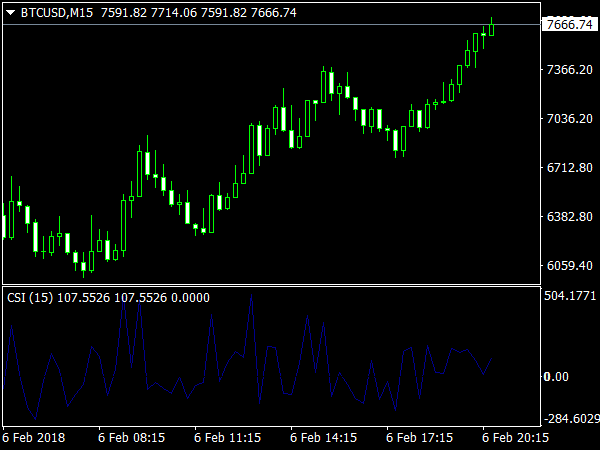Viewport: 600px width, 450px height.
Task: Click the OHLC values 7591.82 7714.06 text
Action: click(x=149, y=13)
